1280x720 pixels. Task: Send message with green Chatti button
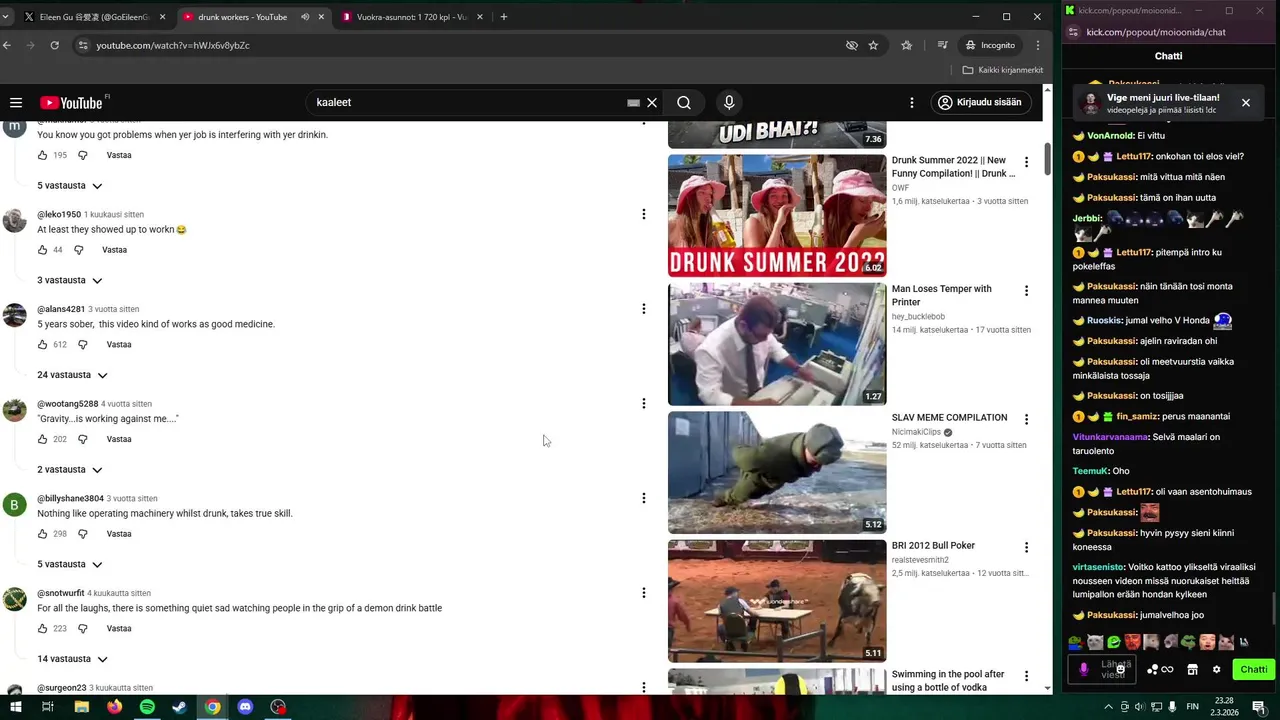pos(1254,669)
